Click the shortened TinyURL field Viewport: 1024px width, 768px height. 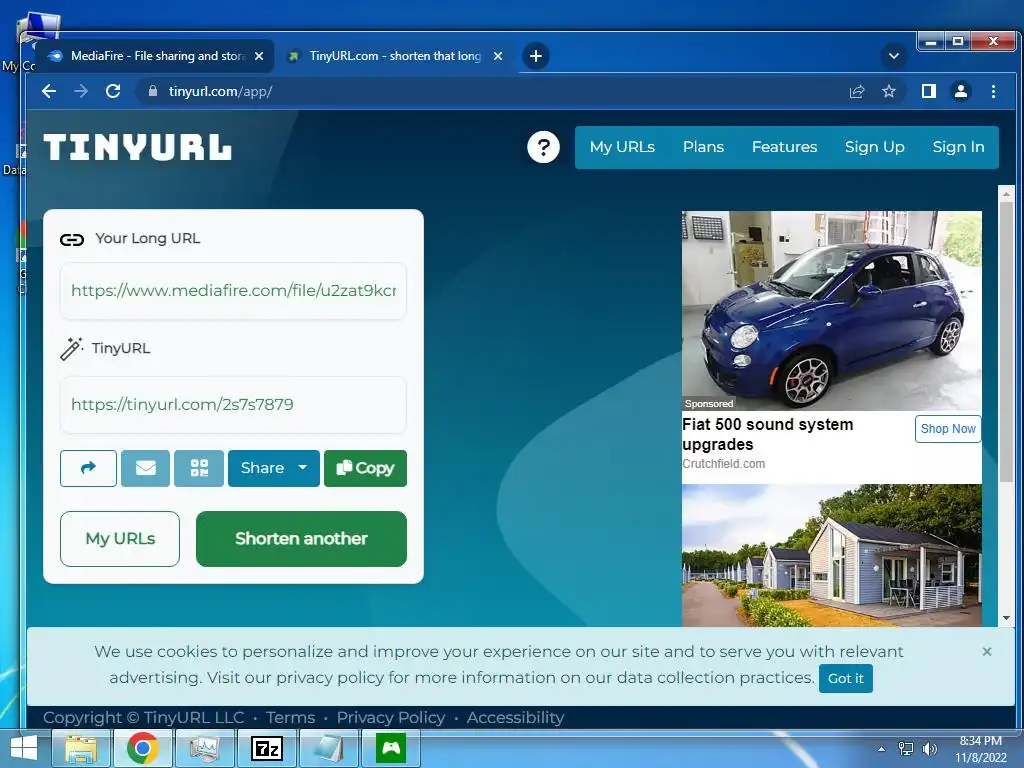pos(233,404)
